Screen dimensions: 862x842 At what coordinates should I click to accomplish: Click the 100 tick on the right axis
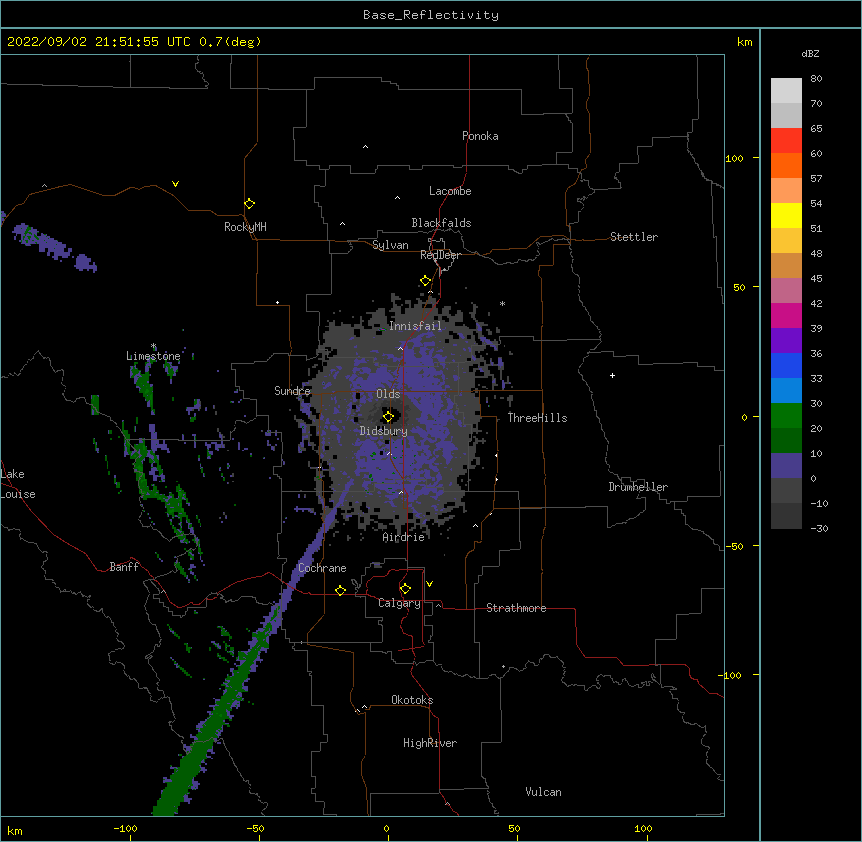[x=734, y=158]
